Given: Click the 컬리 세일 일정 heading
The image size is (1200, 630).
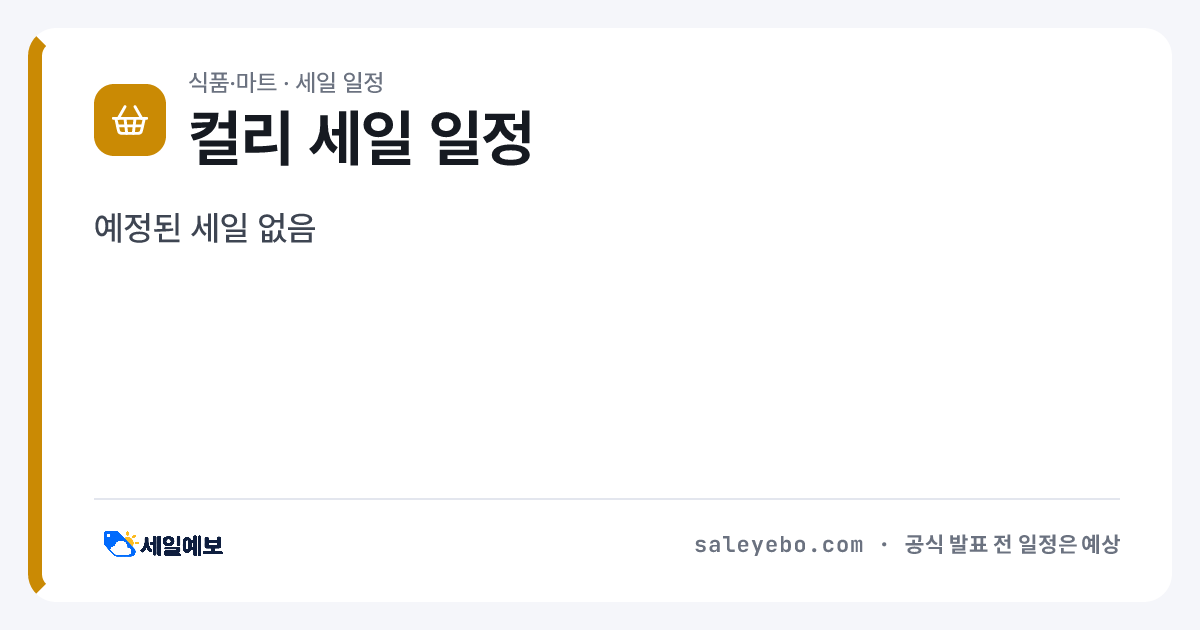Looking at the screenshot, I should point(360,137).
